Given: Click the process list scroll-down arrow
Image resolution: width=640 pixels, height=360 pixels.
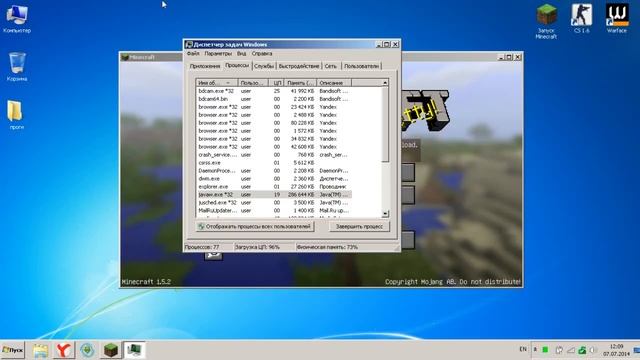Looking at the screenshot, I should [x=385, y=214].
